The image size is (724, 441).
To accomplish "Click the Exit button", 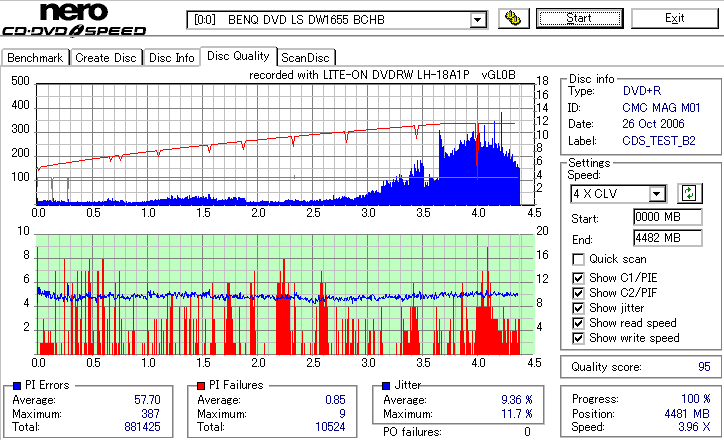I will 675,18.
